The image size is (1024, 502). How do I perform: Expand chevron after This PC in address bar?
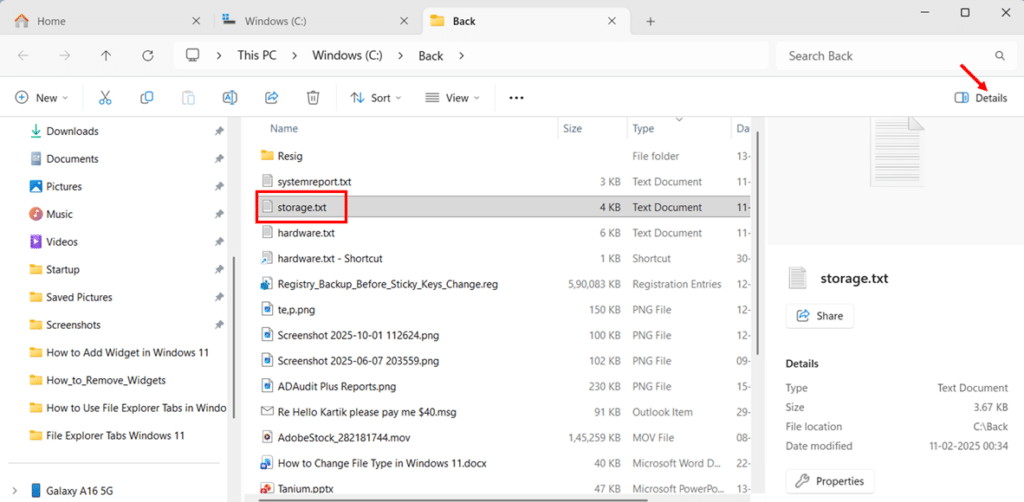click(x=295, y=55)
